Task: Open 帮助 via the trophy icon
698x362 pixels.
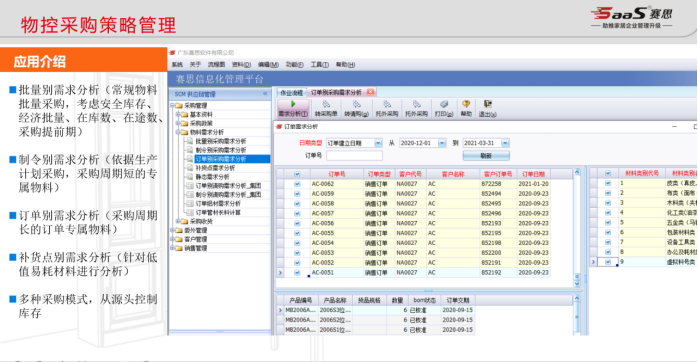Action: pos(466,108)
